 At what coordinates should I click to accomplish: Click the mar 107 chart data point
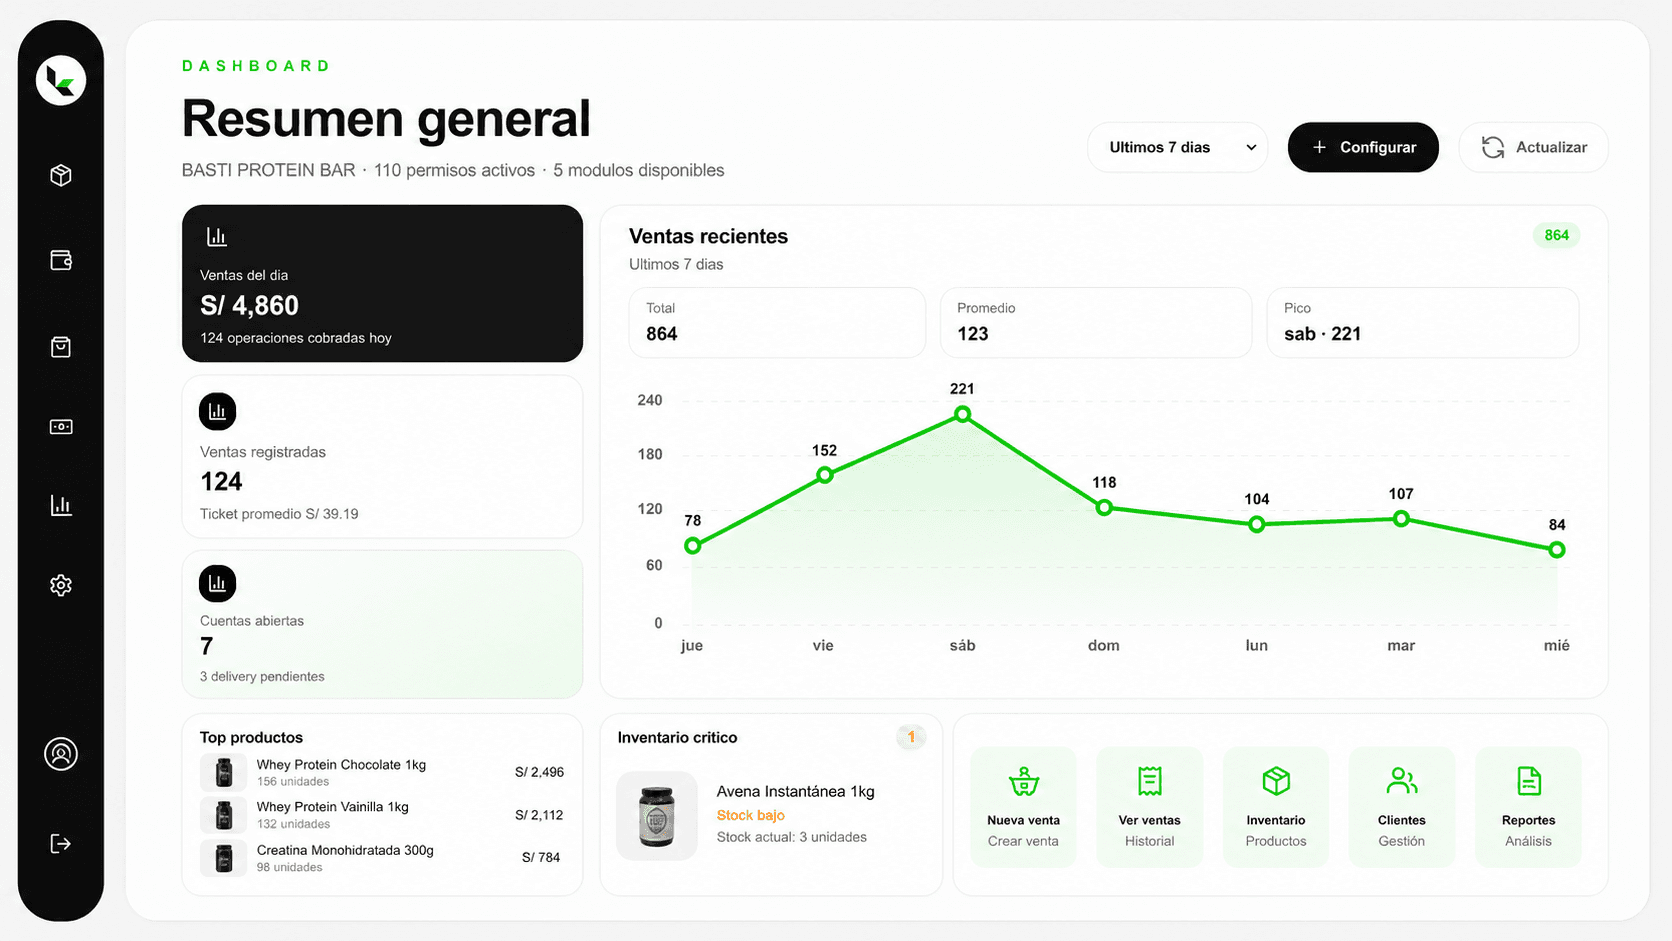1401,519
